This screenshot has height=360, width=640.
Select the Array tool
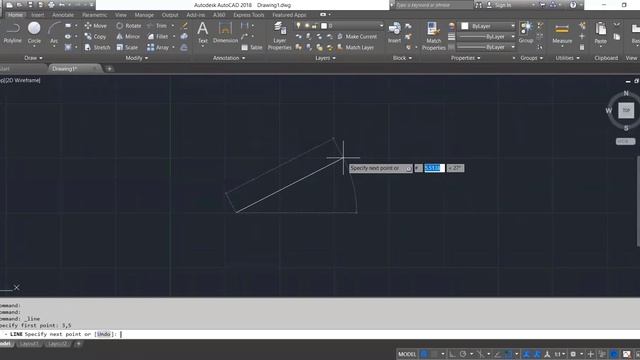click(x=158, y=47)
